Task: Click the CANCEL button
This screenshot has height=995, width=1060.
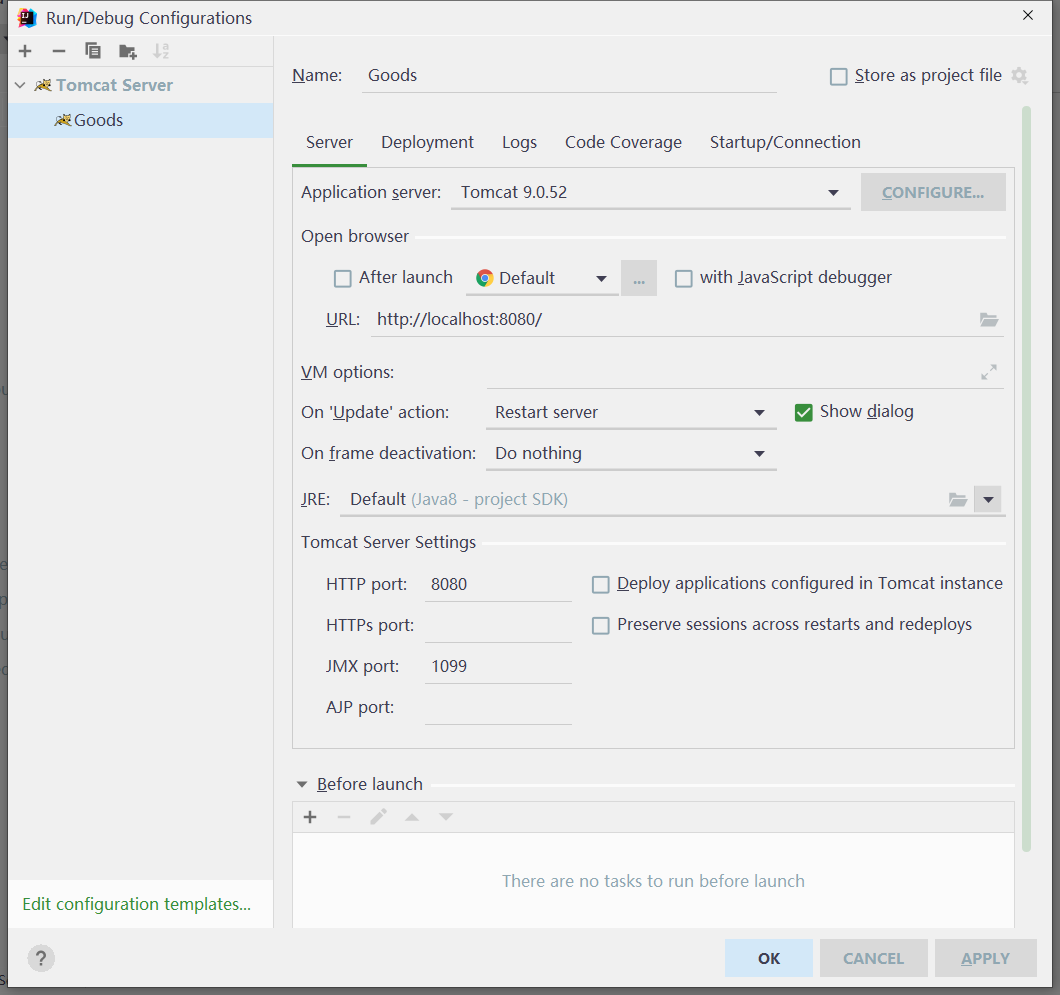Action: click(873, 958)
